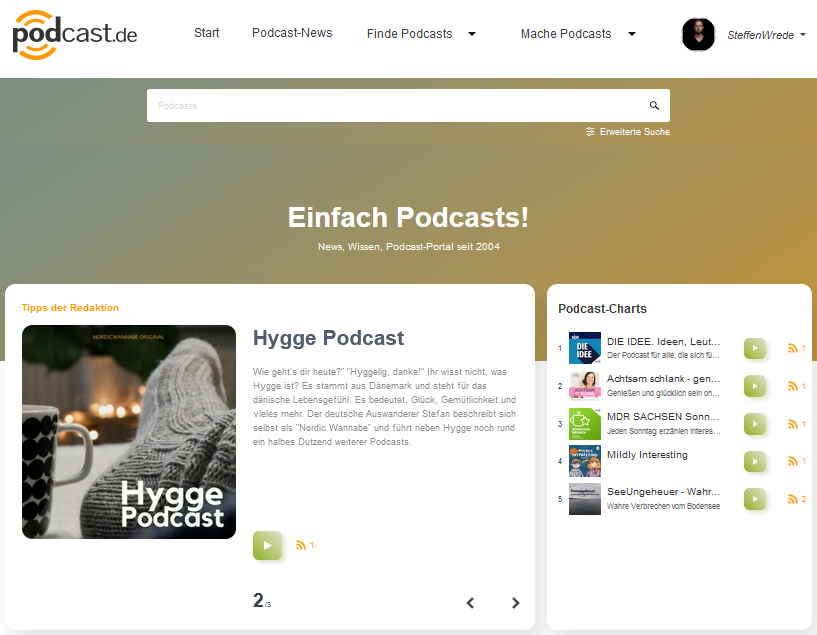Play the Hygge Podcast
This screenshot has width=817, height=635.
point(267,545)
